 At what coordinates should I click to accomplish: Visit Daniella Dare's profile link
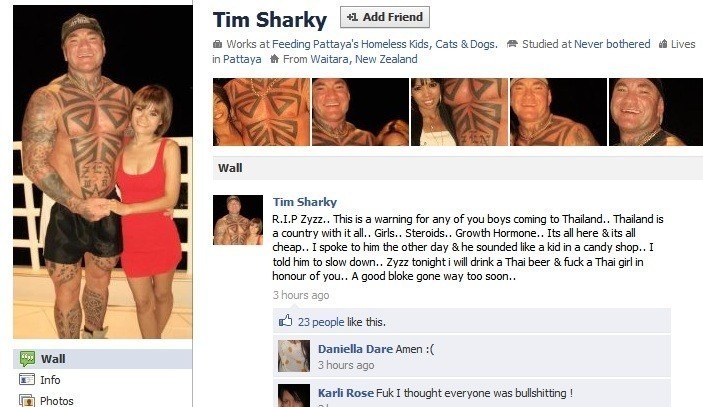[x=355, y=349]
